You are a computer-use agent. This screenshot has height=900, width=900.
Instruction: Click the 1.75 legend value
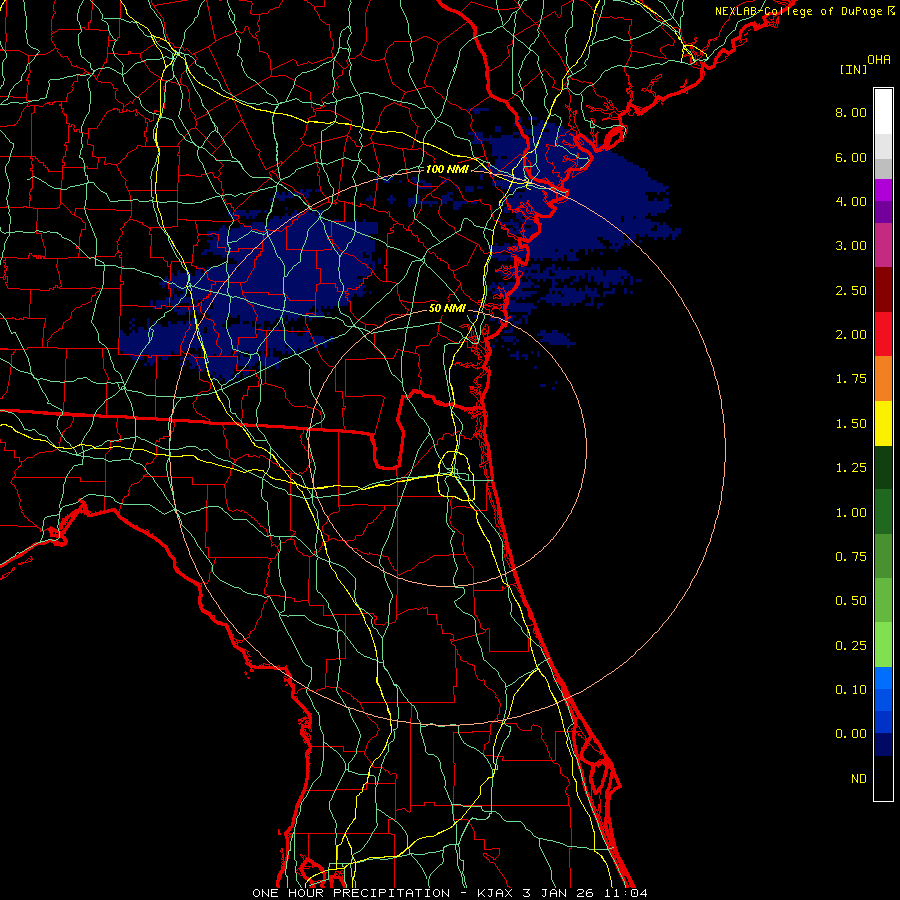(851, 379)
